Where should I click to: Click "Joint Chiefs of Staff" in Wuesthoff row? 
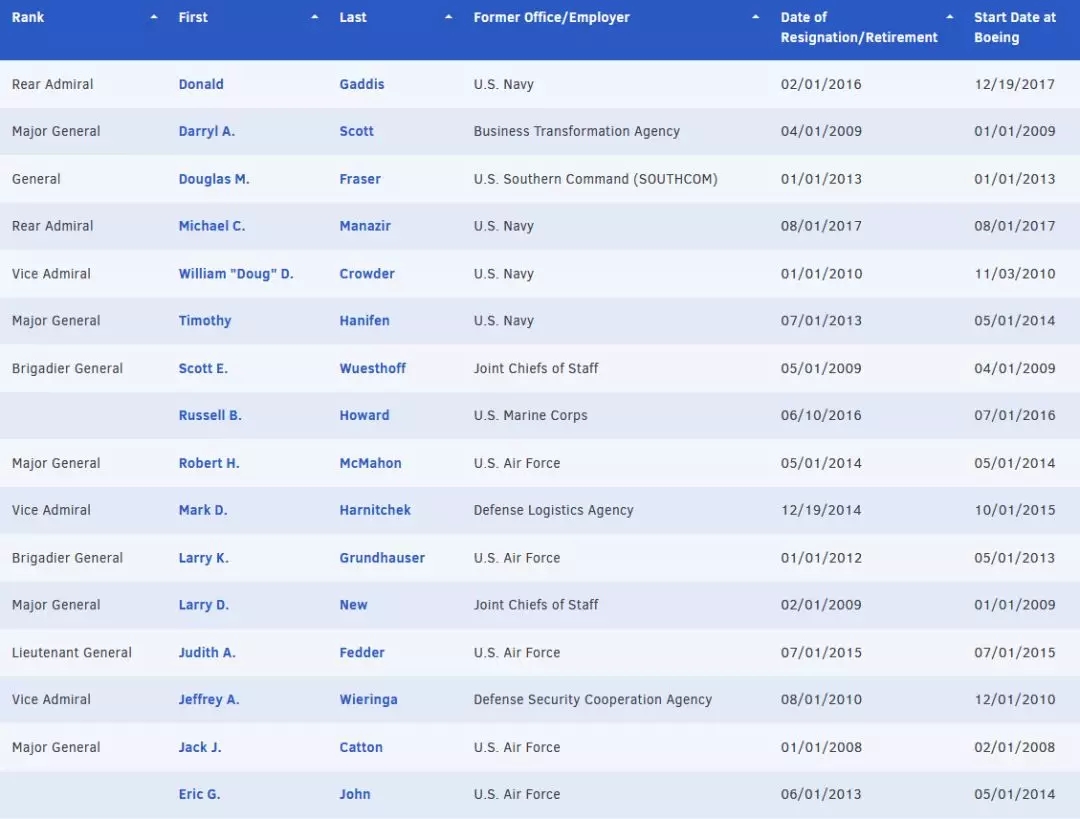click(x=536, y=369)
